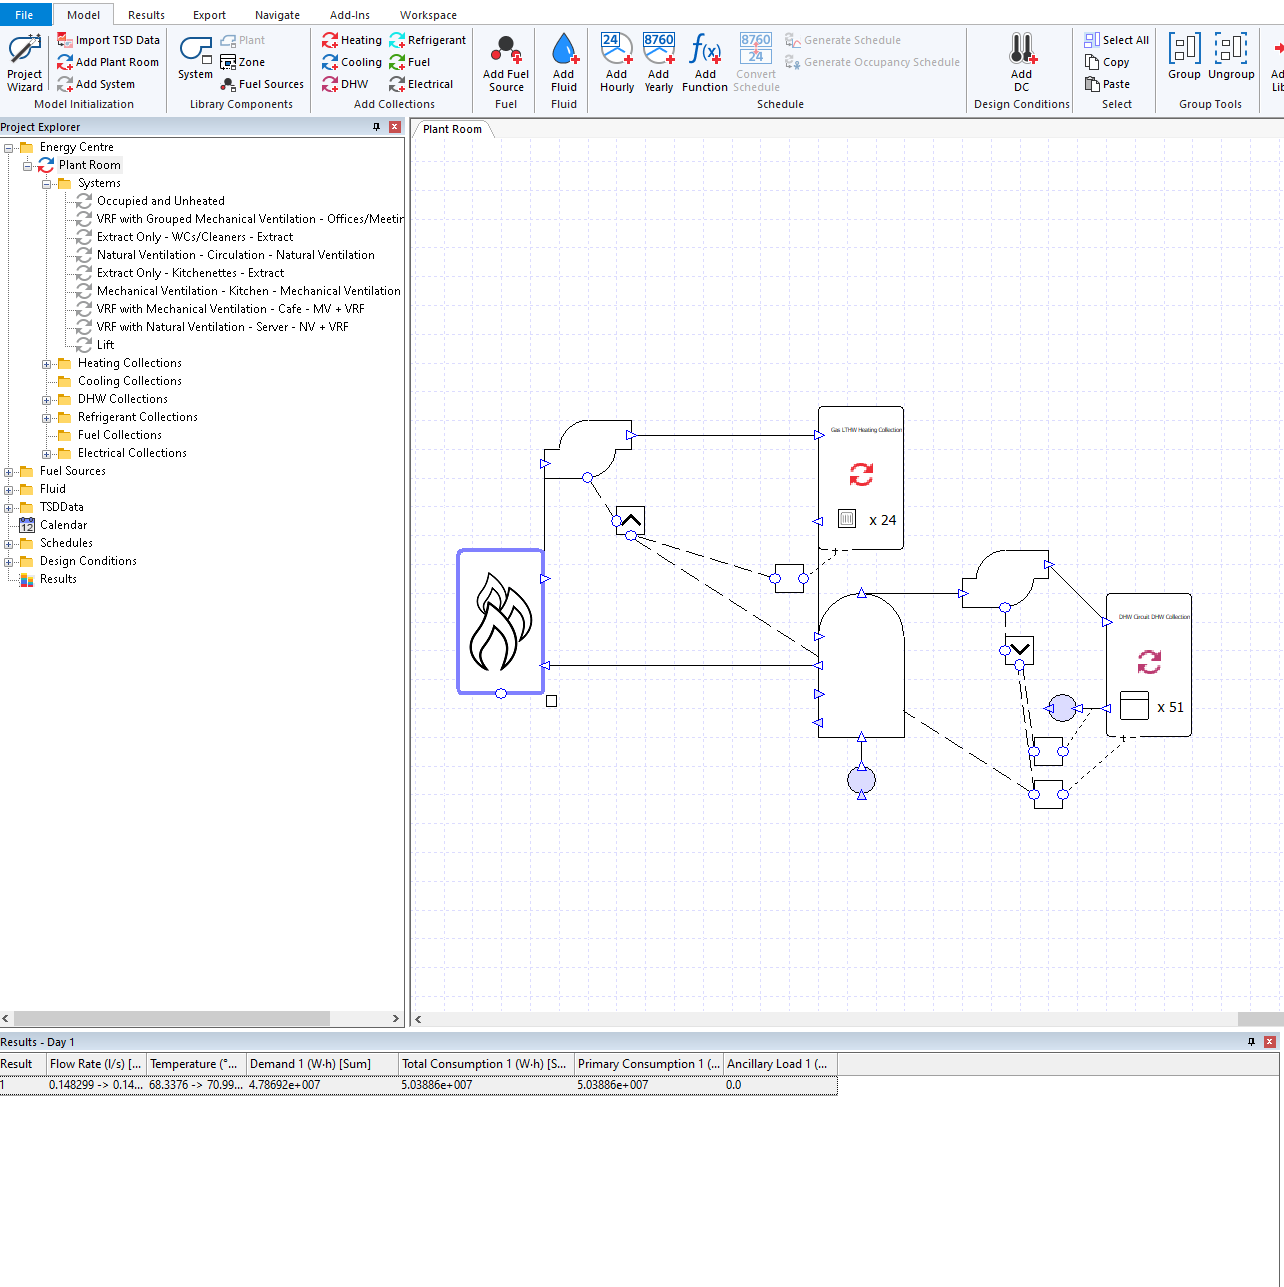
Task: Select the boiler flame component on canvas
Action: click(x=501, y=621)
